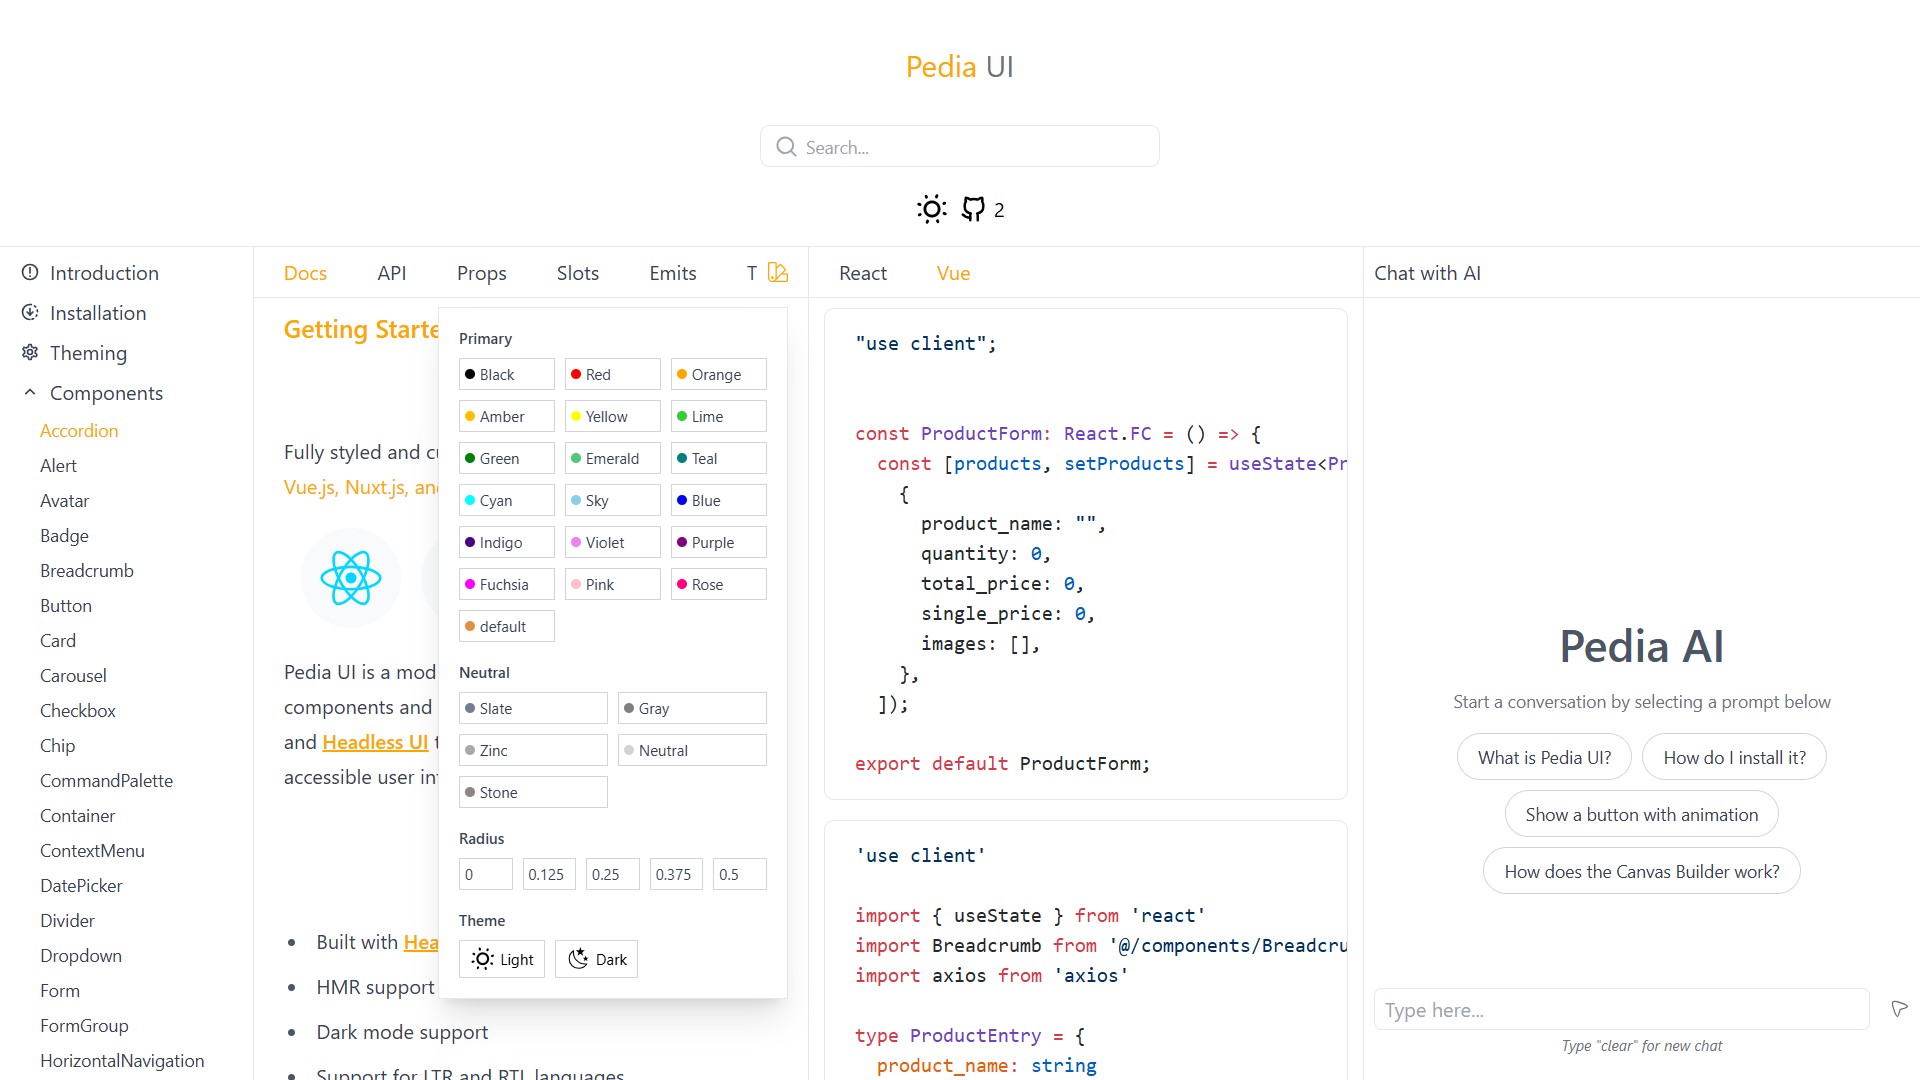Click the Installation icon in sidebar
1920x1080 pixels.
click(x=30, y=313)
